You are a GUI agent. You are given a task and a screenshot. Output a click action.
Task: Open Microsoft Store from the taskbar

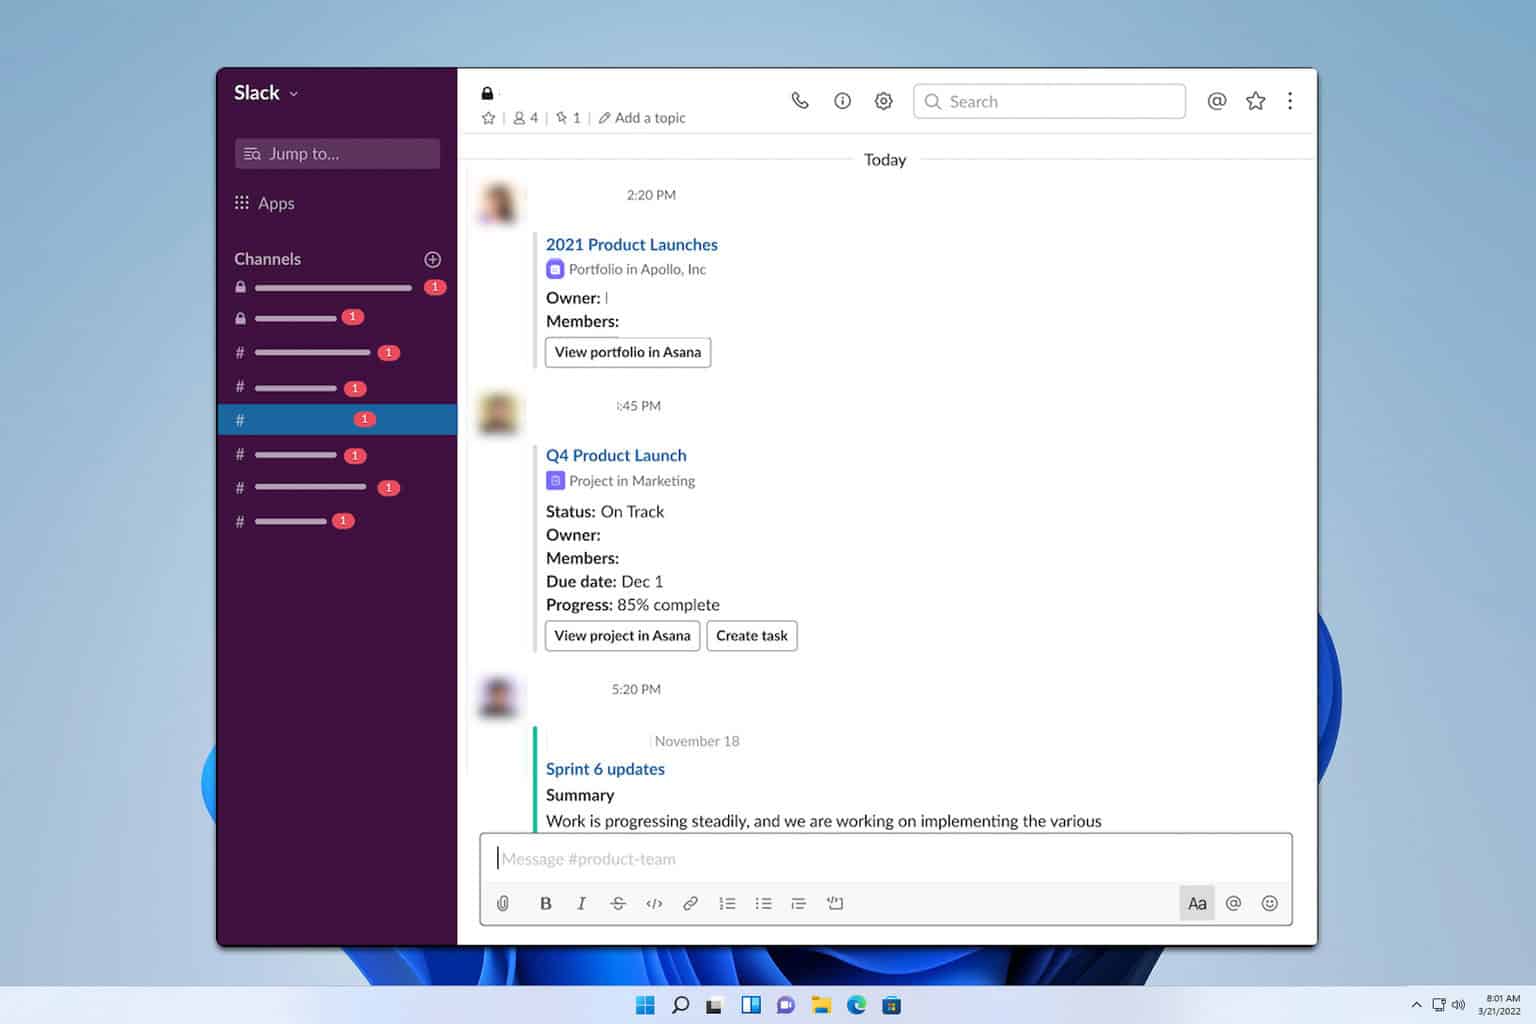(892, 1005)
